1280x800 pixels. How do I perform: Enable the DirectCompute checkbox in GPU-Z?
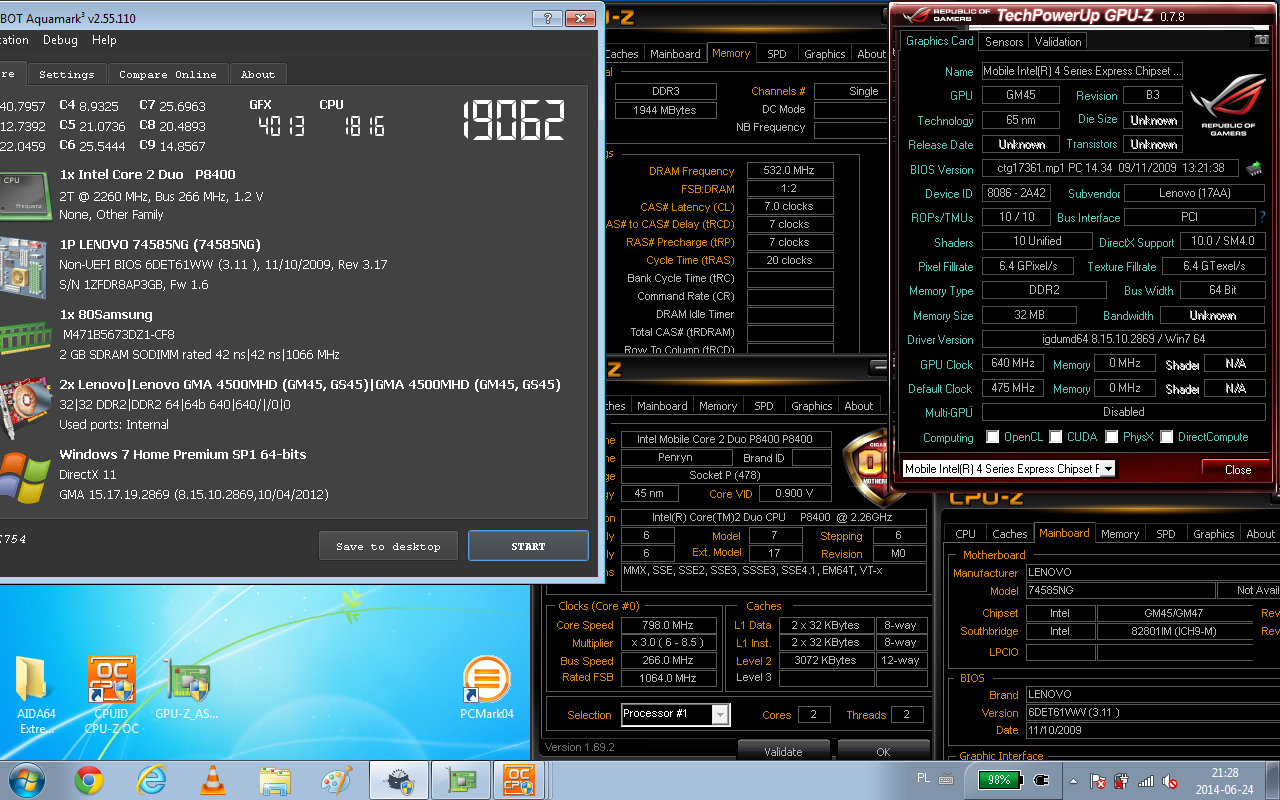pos(1166,437)
